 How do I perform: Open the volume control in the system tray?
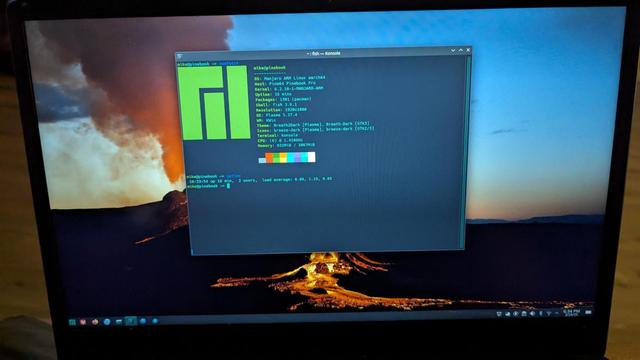[x=532, y=313]
